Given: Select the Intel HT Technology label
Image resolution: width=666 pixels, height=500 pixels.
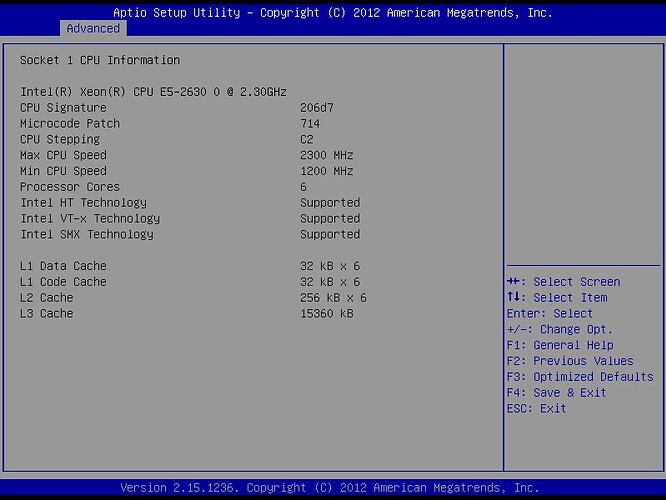Looking at the screenshot, I should coord(83,203).
